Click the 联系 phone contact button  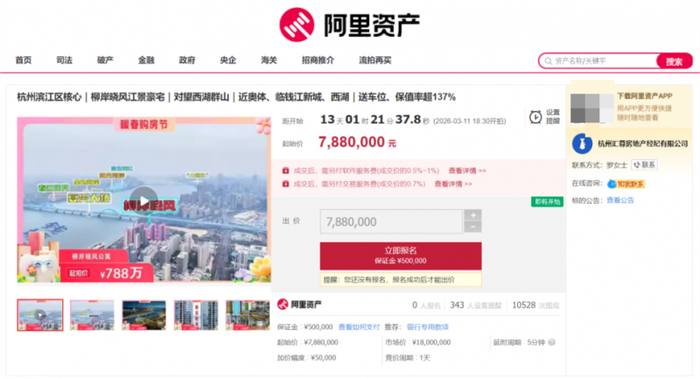pyautogui.click(x=644, y=165)
